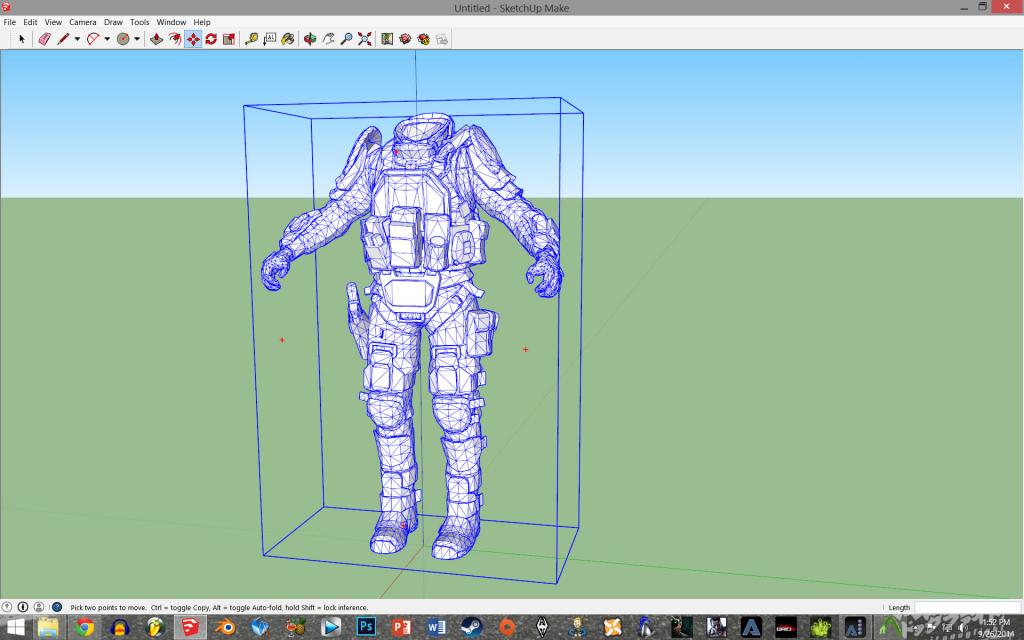Launch Blender from the taskbar
The image size is (1024, 640).
tap(225, 628)
